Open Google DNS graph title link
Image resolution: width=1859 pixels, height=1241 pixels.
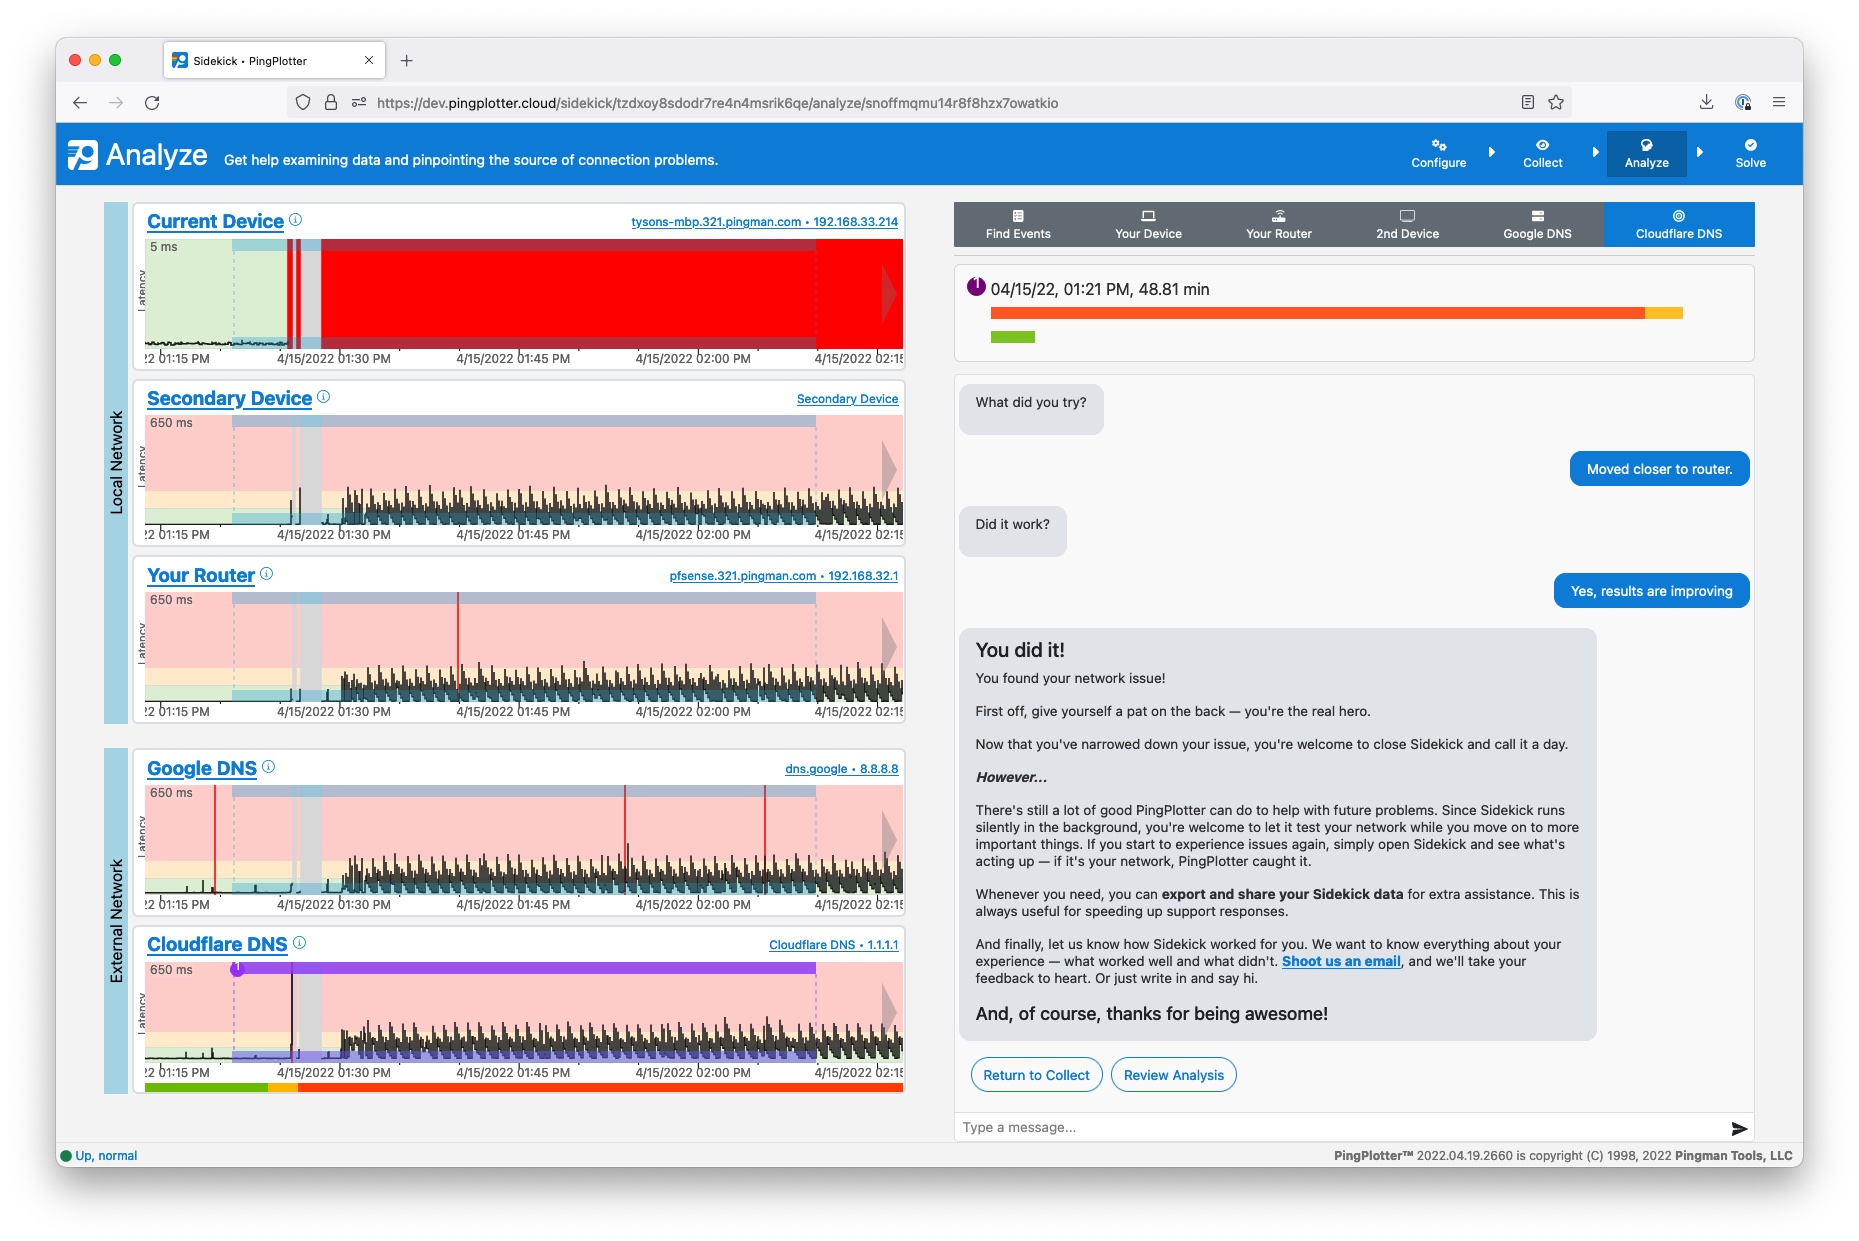point(202,769)
